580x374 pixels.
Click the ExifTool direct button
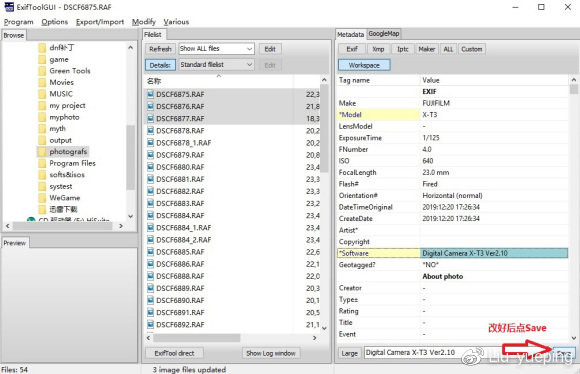click(174, 353)
